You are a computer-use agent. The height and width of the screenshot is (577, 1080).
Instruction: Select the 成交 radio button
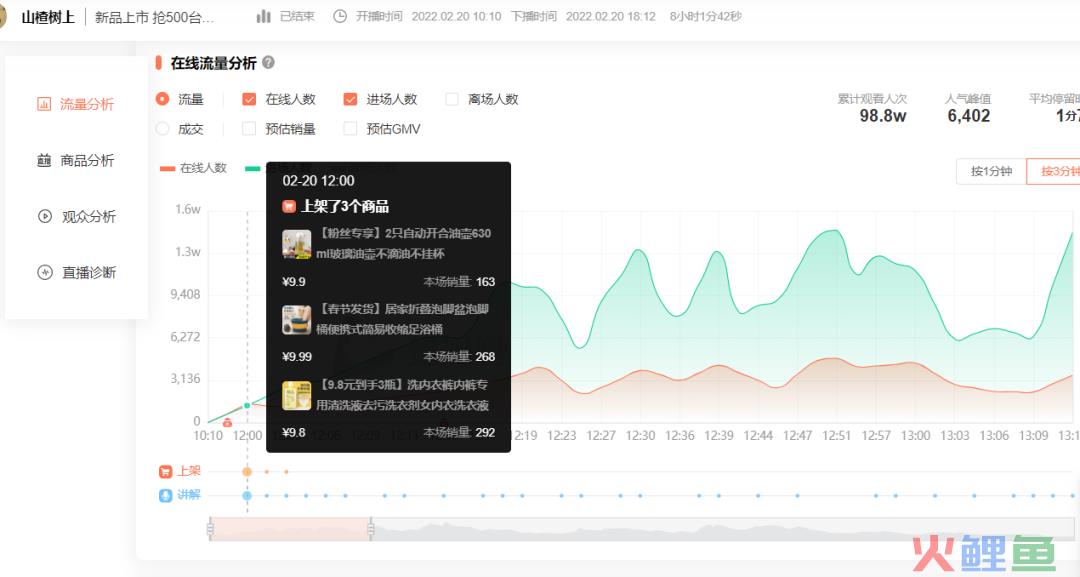[x=163, y=129]
